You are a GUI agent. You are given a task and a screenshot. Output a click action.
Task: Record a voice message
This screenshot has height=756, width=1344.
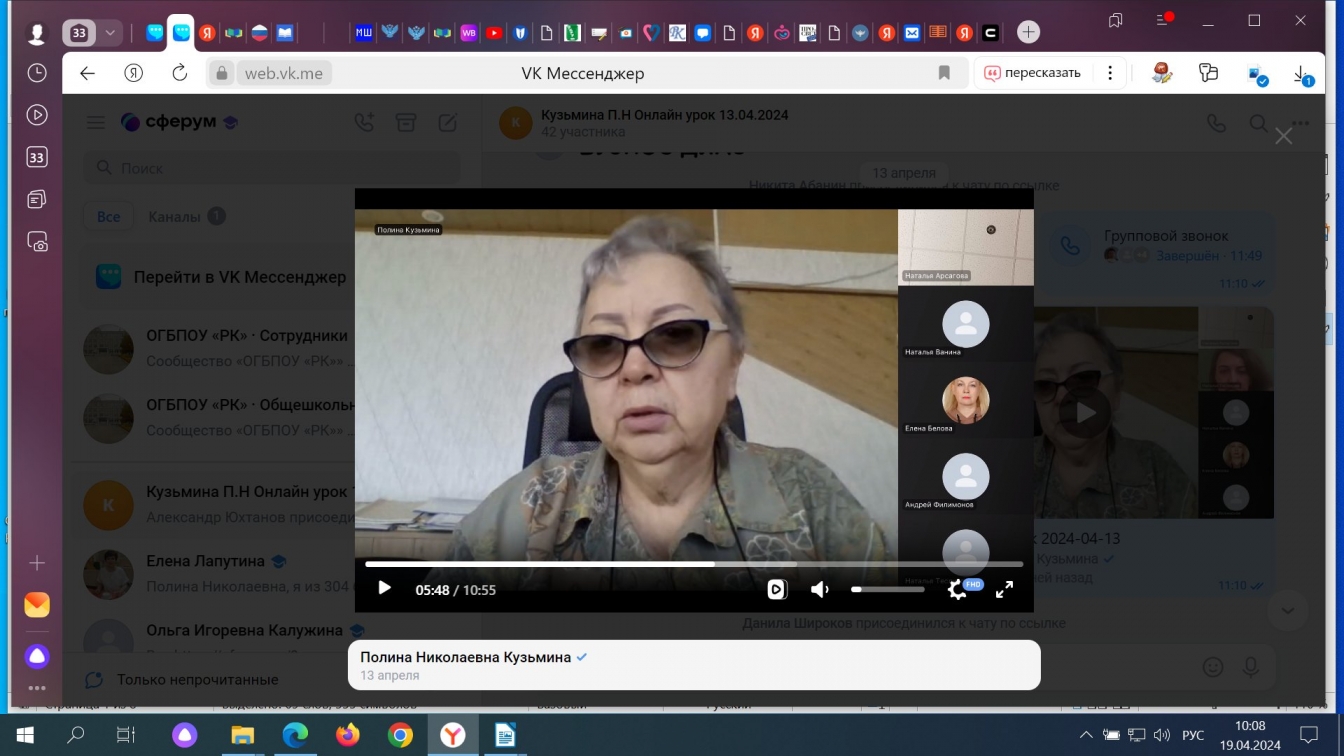pos(1251,667)
